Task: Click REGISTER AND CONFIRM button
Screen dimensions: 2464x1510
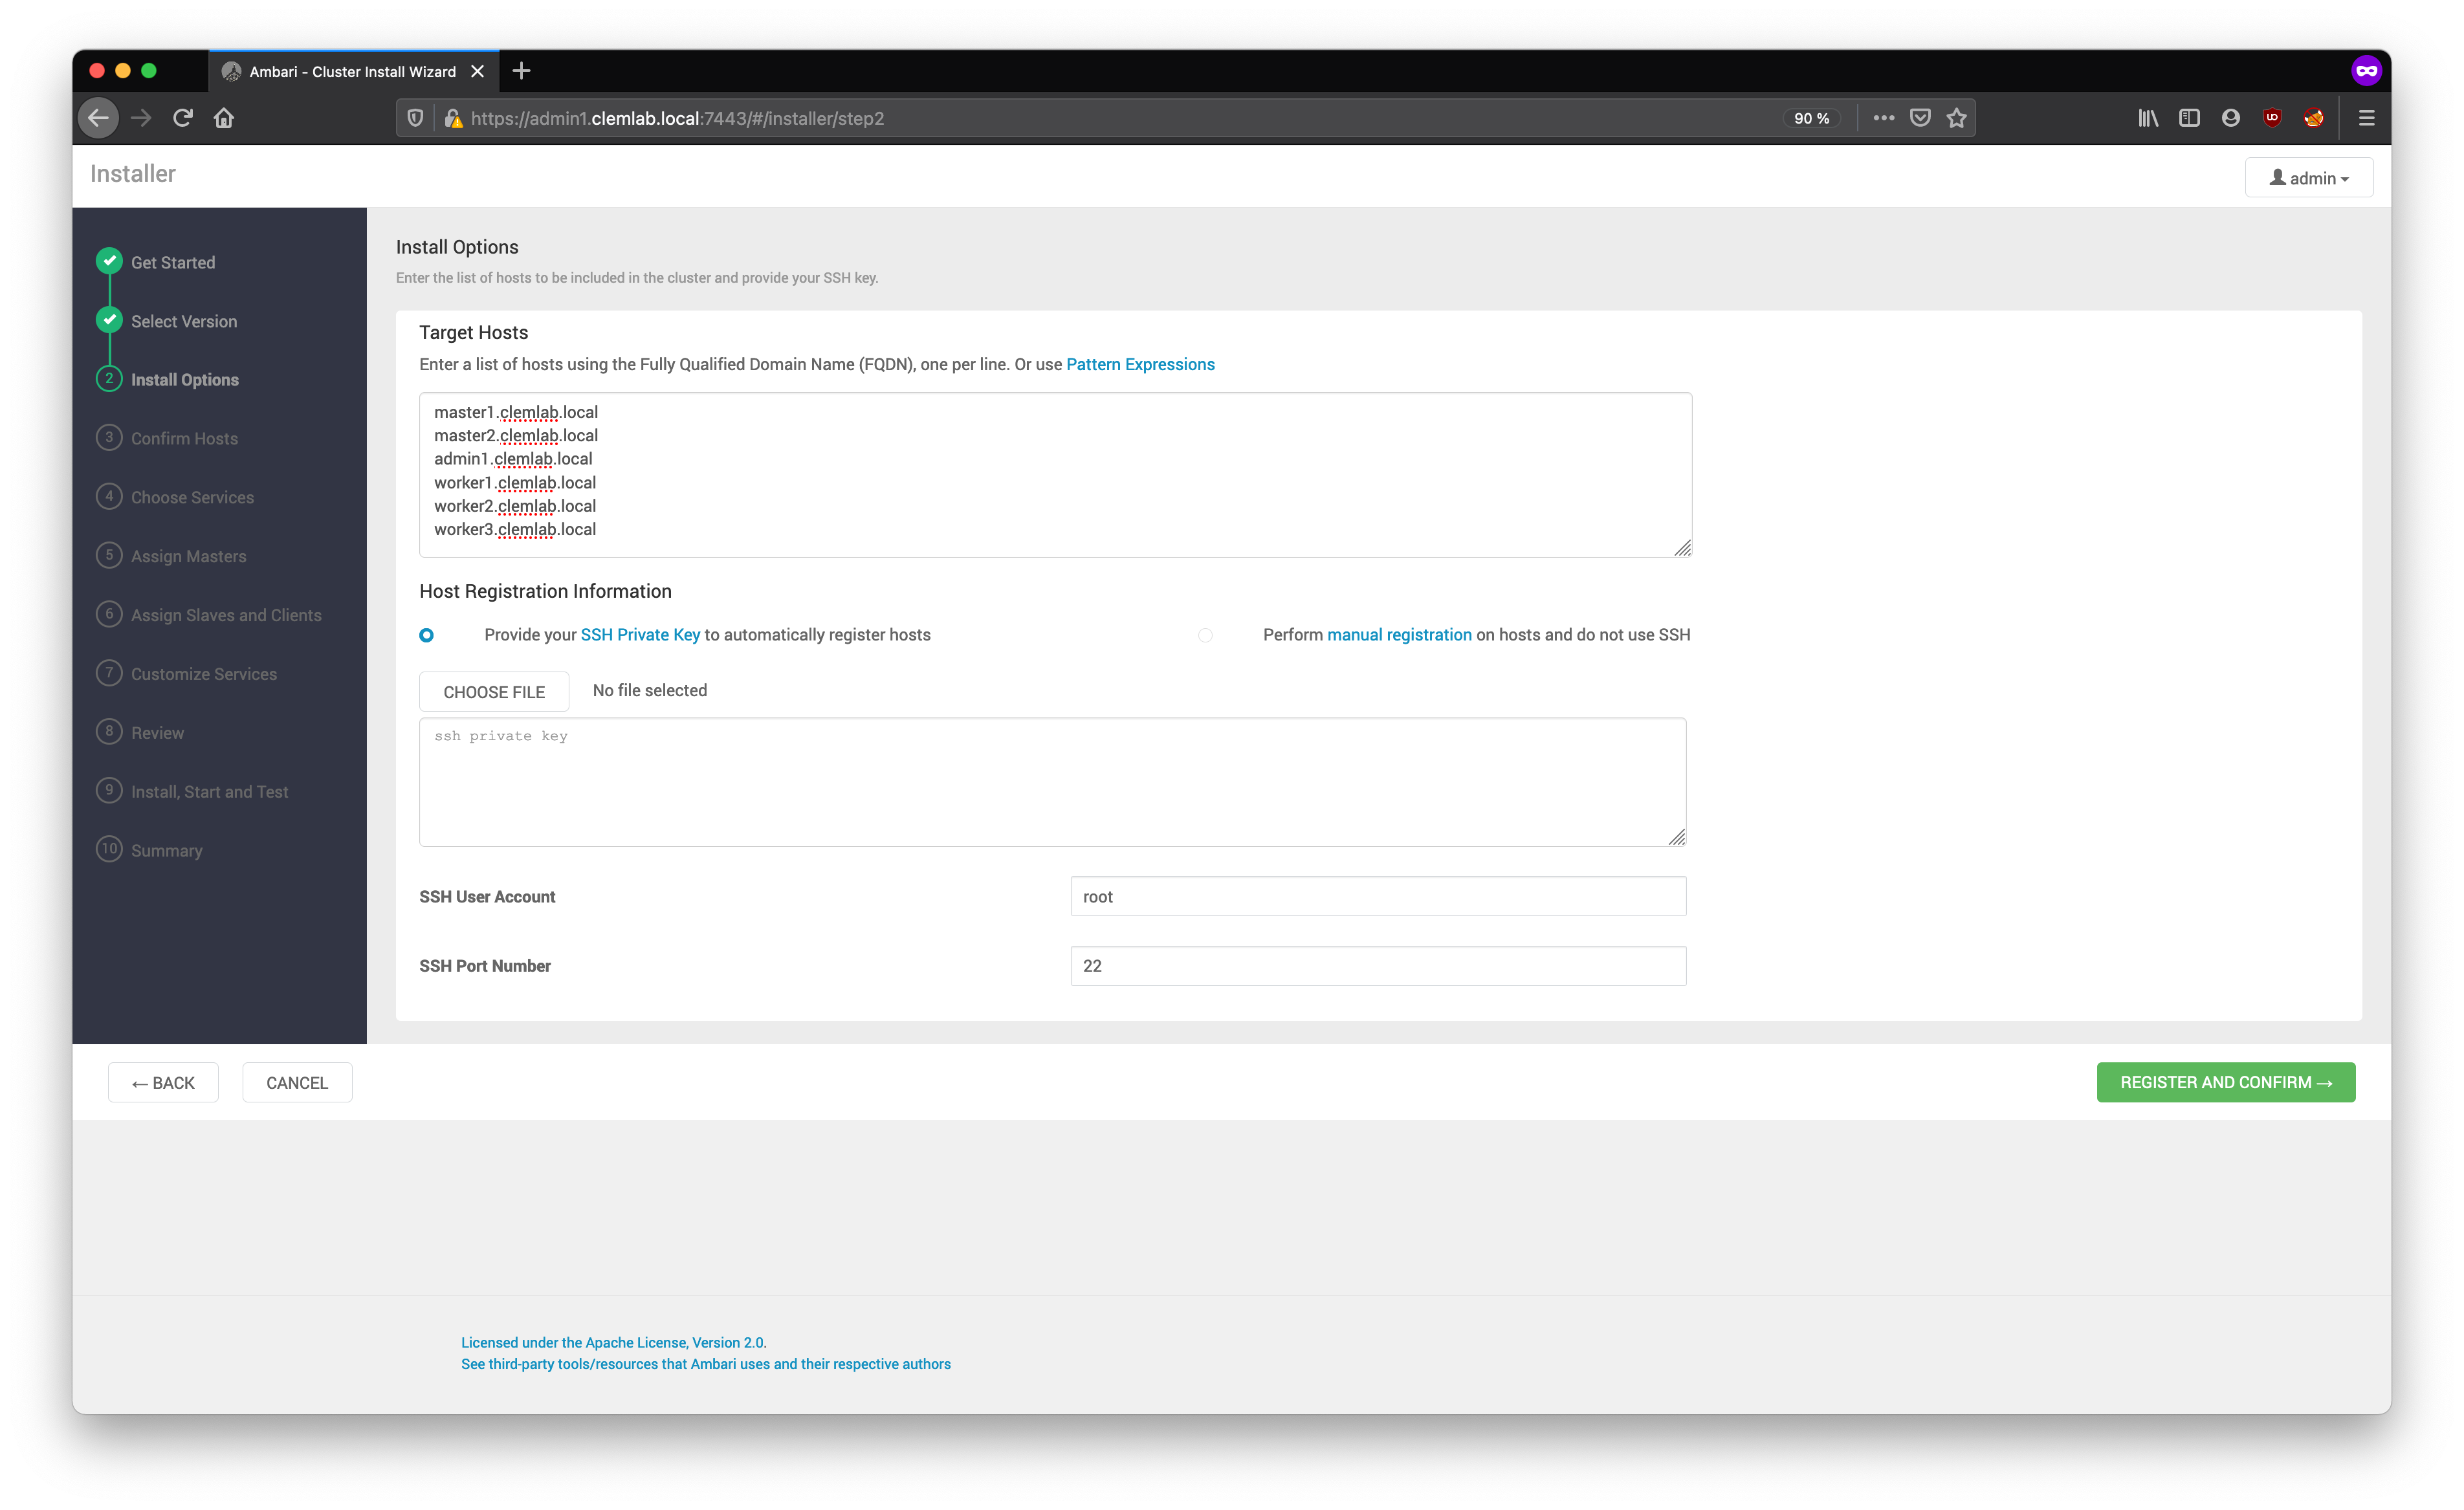Action: point(2226,1083)
